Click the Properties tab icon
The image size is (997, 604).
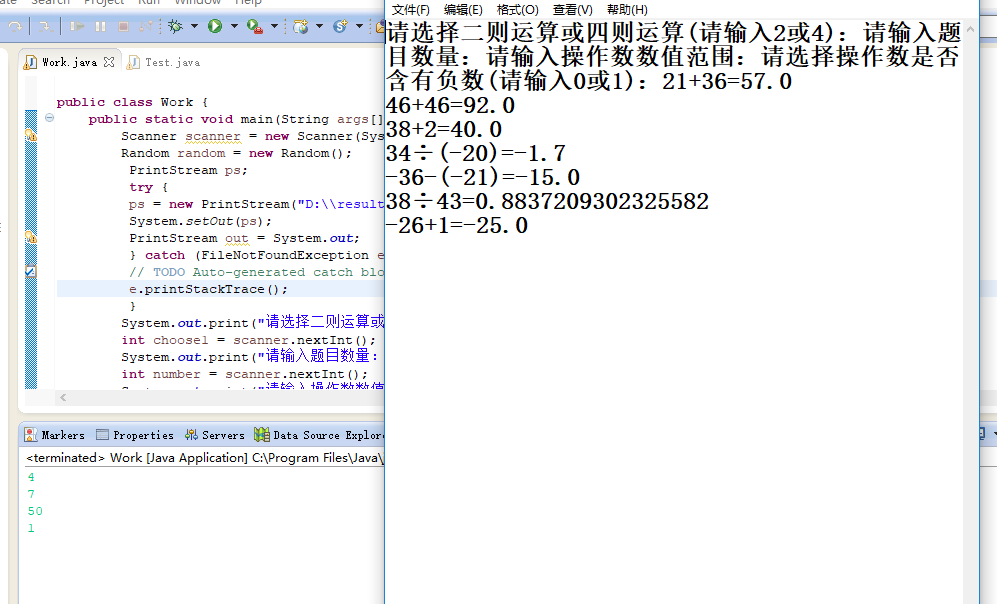coord(102,435)
